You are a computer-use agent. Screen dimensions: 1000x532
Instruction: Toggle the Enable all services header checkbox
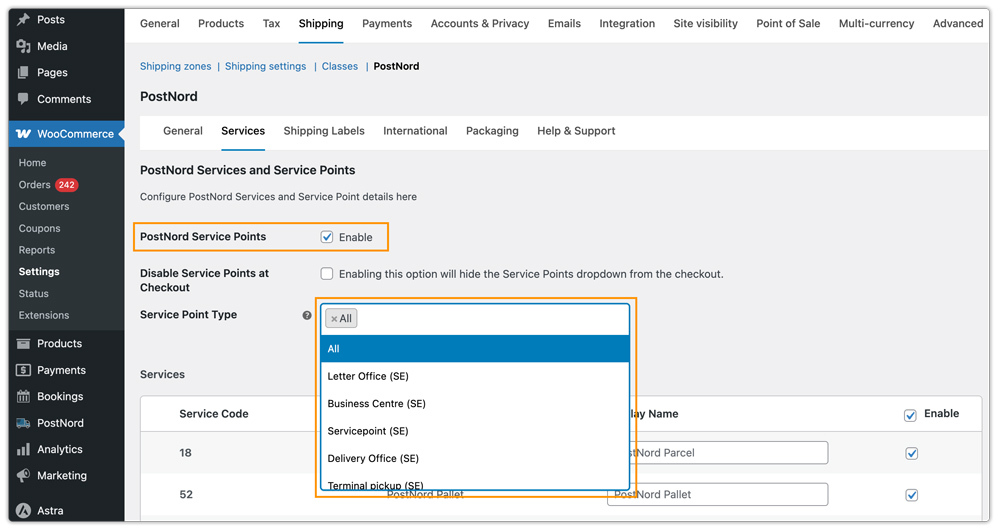(910, 415)
